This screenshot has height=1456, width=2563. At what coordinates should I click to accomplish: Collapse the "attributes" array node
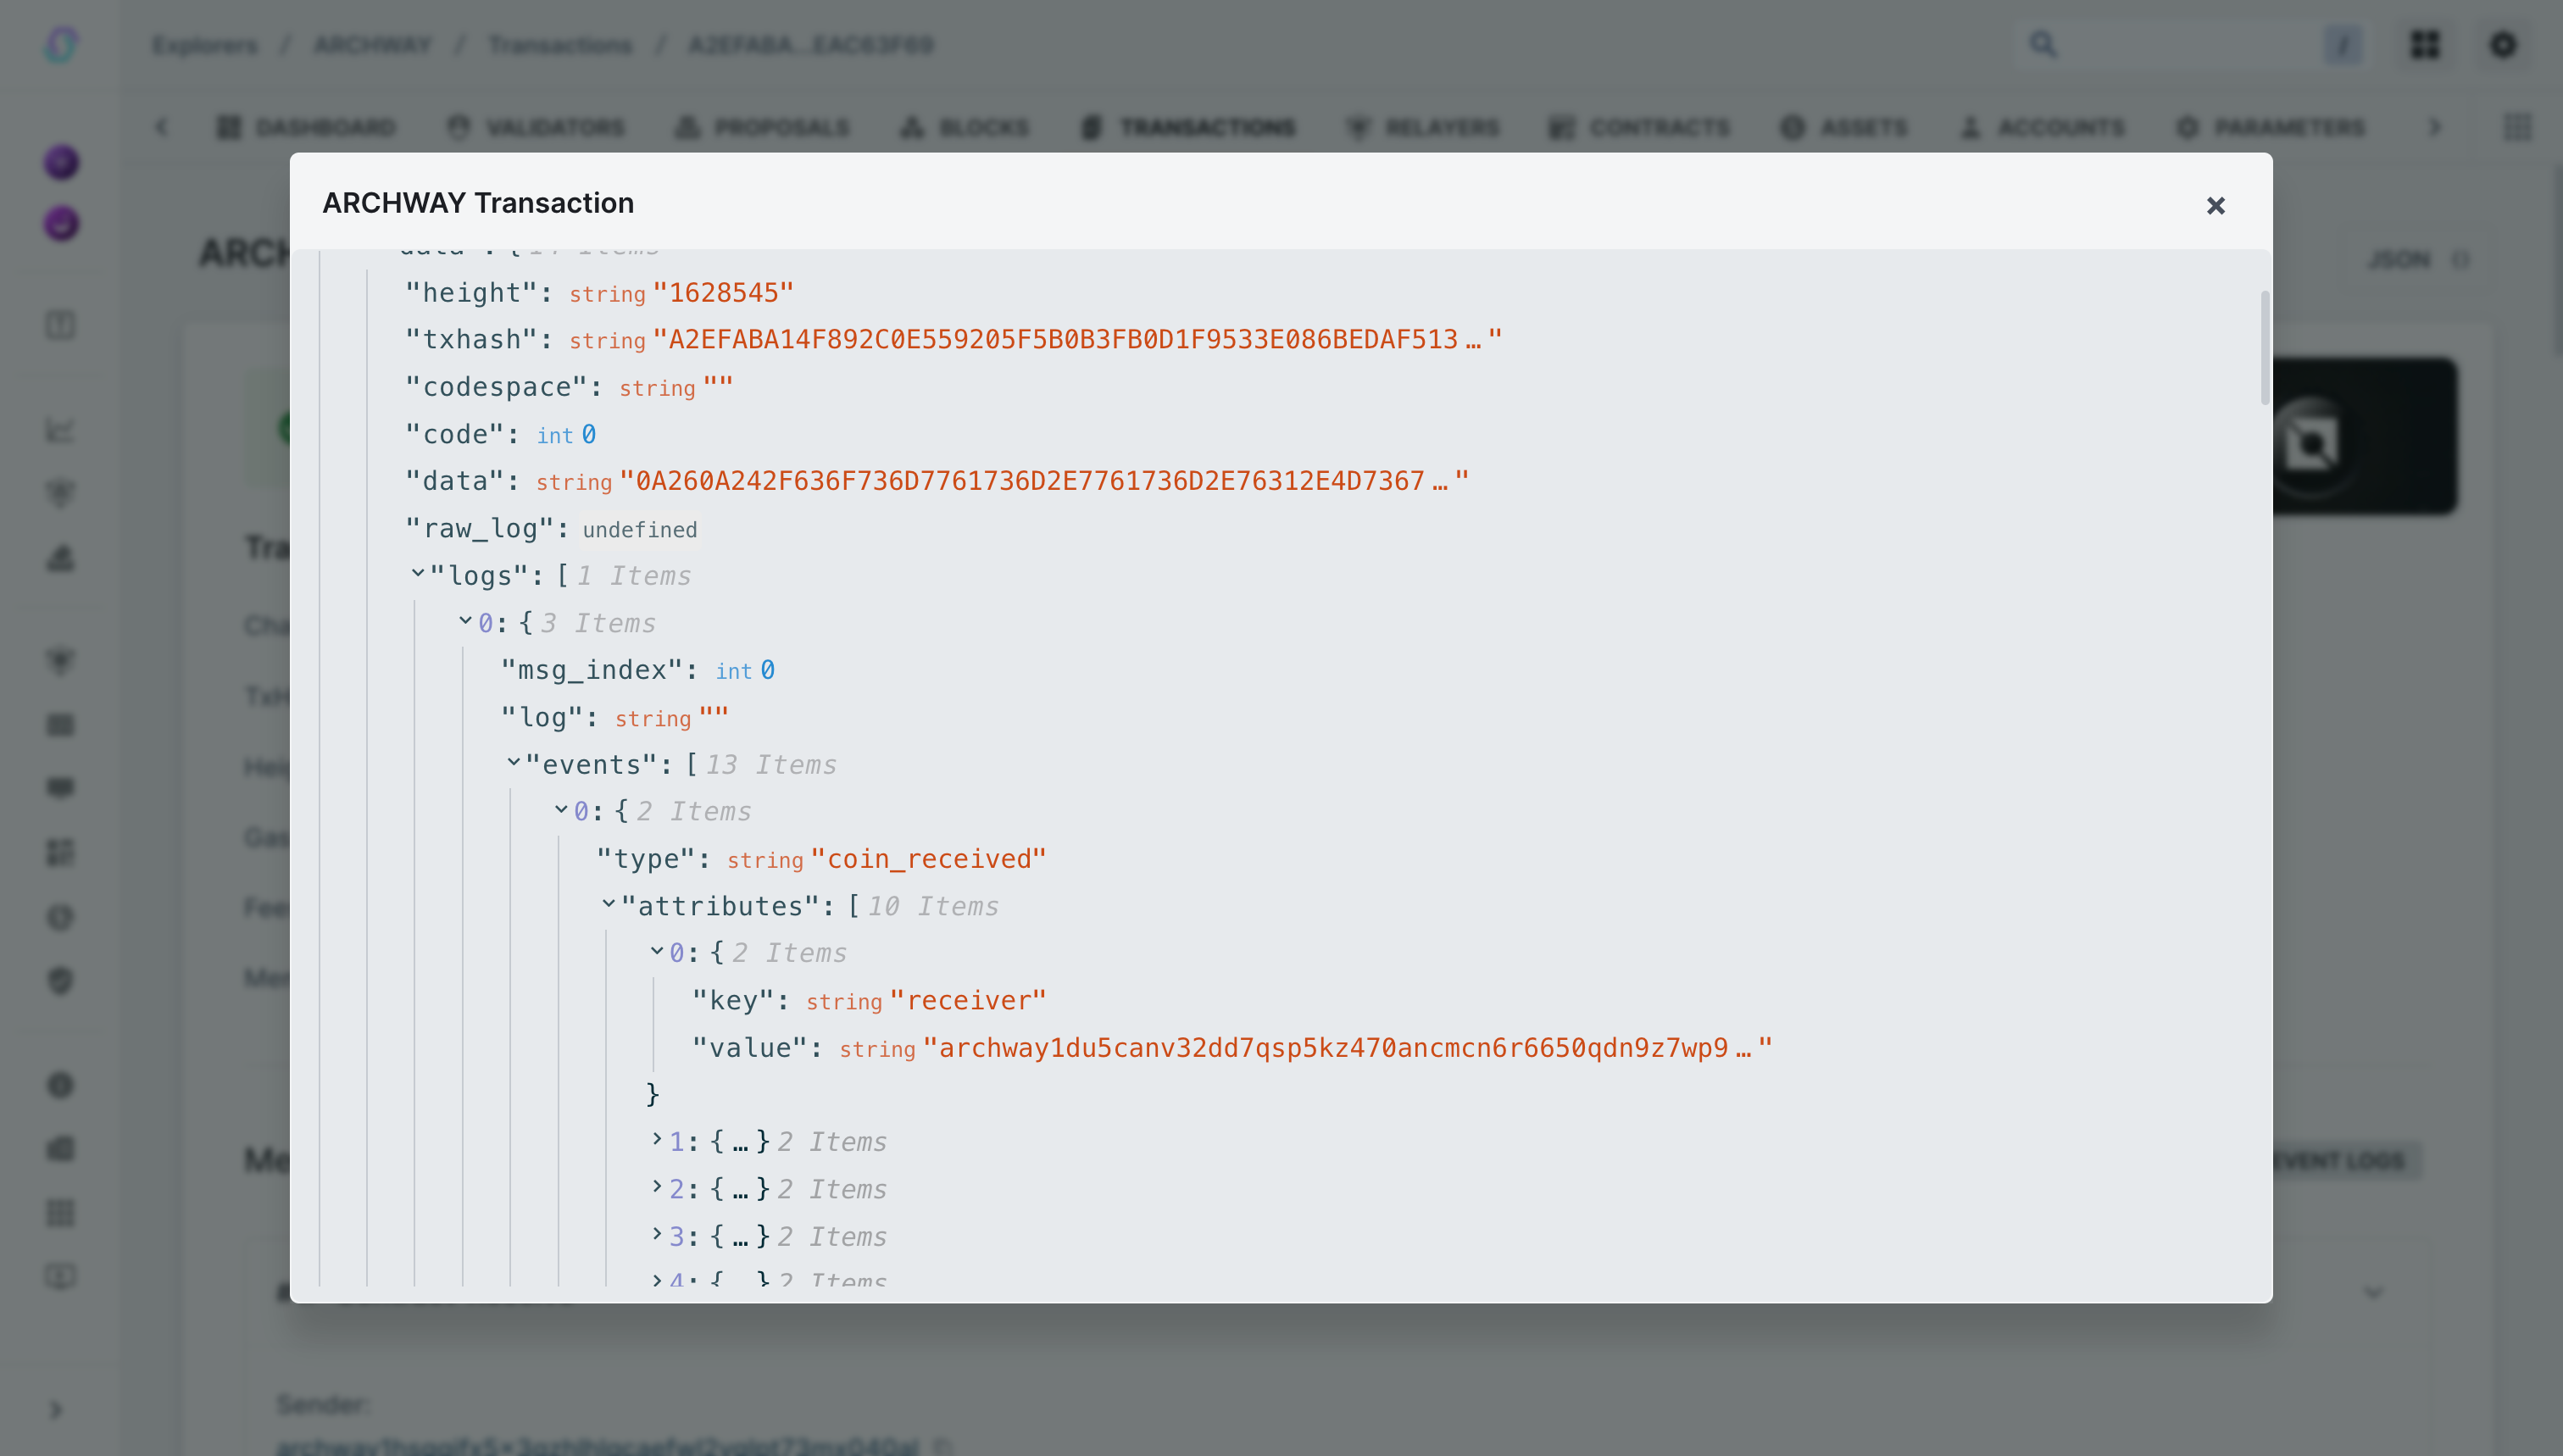[609, 904]
